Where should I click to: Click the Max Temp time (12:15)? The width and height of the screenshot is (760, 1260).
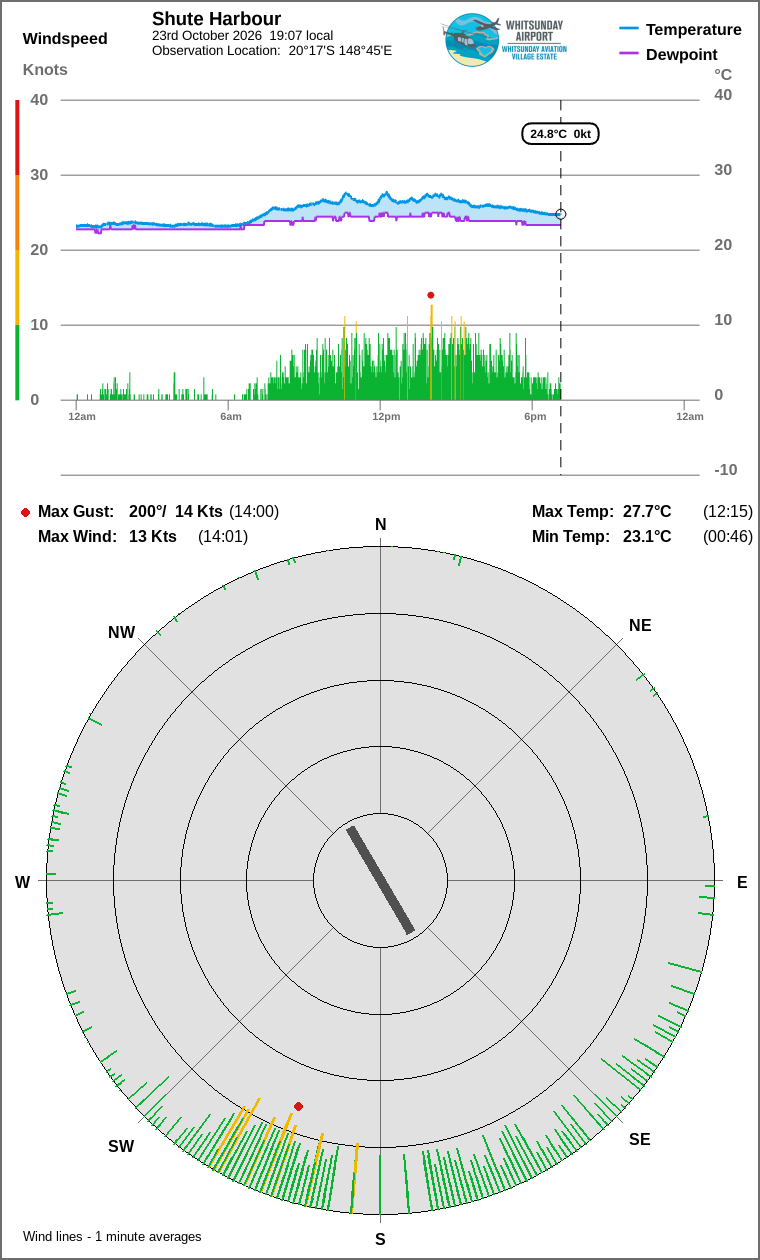[728, 511]
